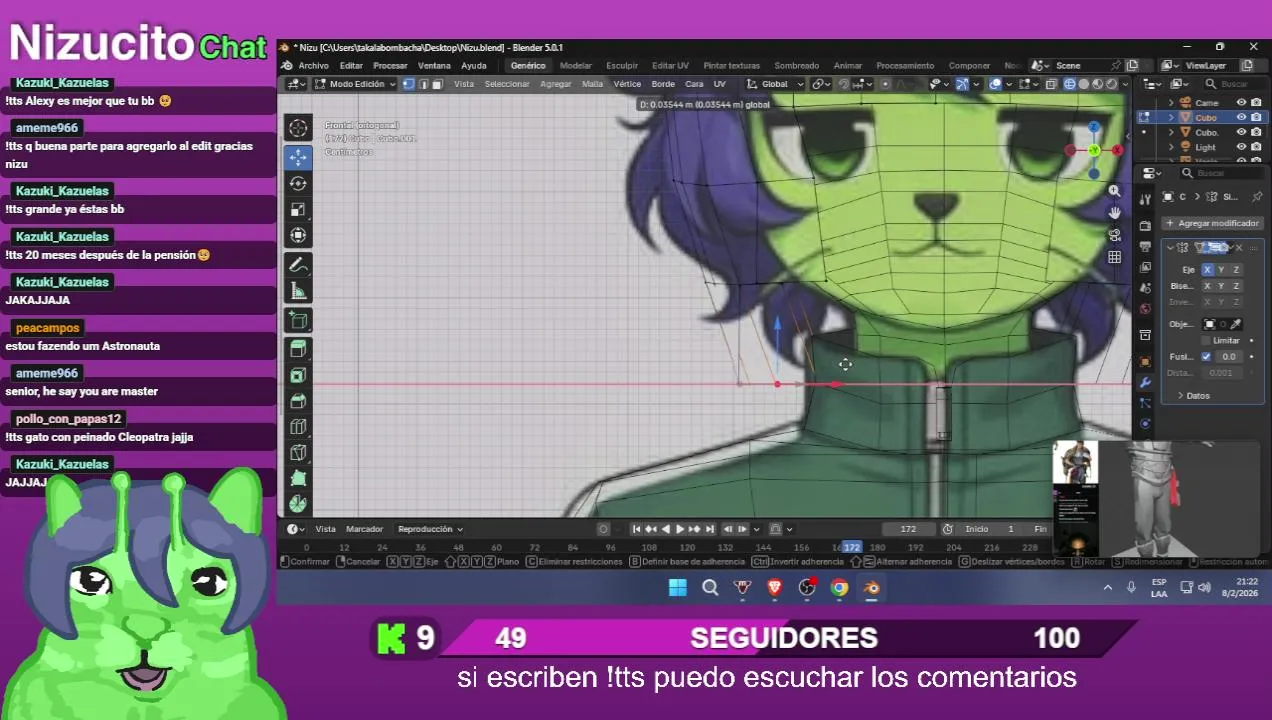1272x720 pixels.
Task: Switch to the Esculpir workspace tab
Action: click(622, 66)
